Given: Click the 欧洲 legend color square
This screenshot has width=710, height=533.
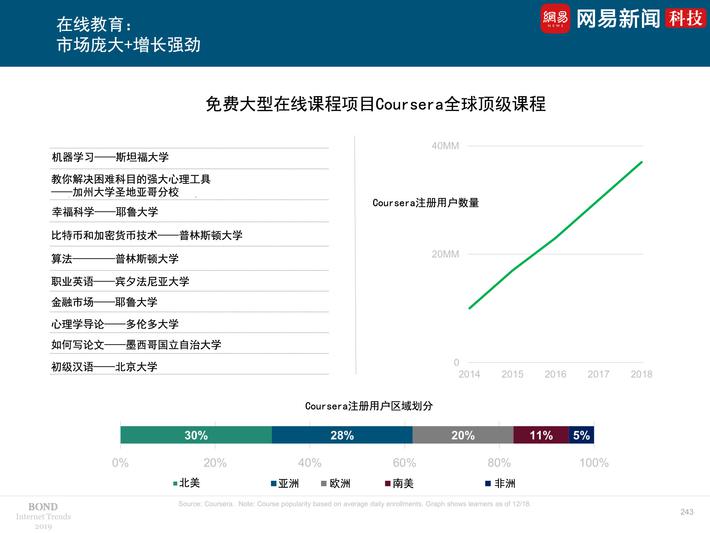Looking at the screenshot, I should (x=324, y=483).
